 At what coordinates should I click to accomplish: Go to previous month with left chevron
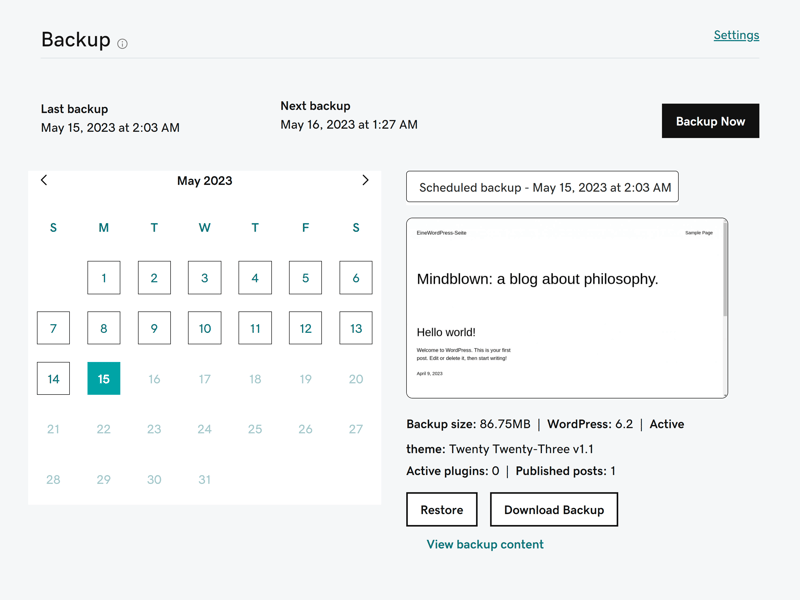(x=44, y=180)
